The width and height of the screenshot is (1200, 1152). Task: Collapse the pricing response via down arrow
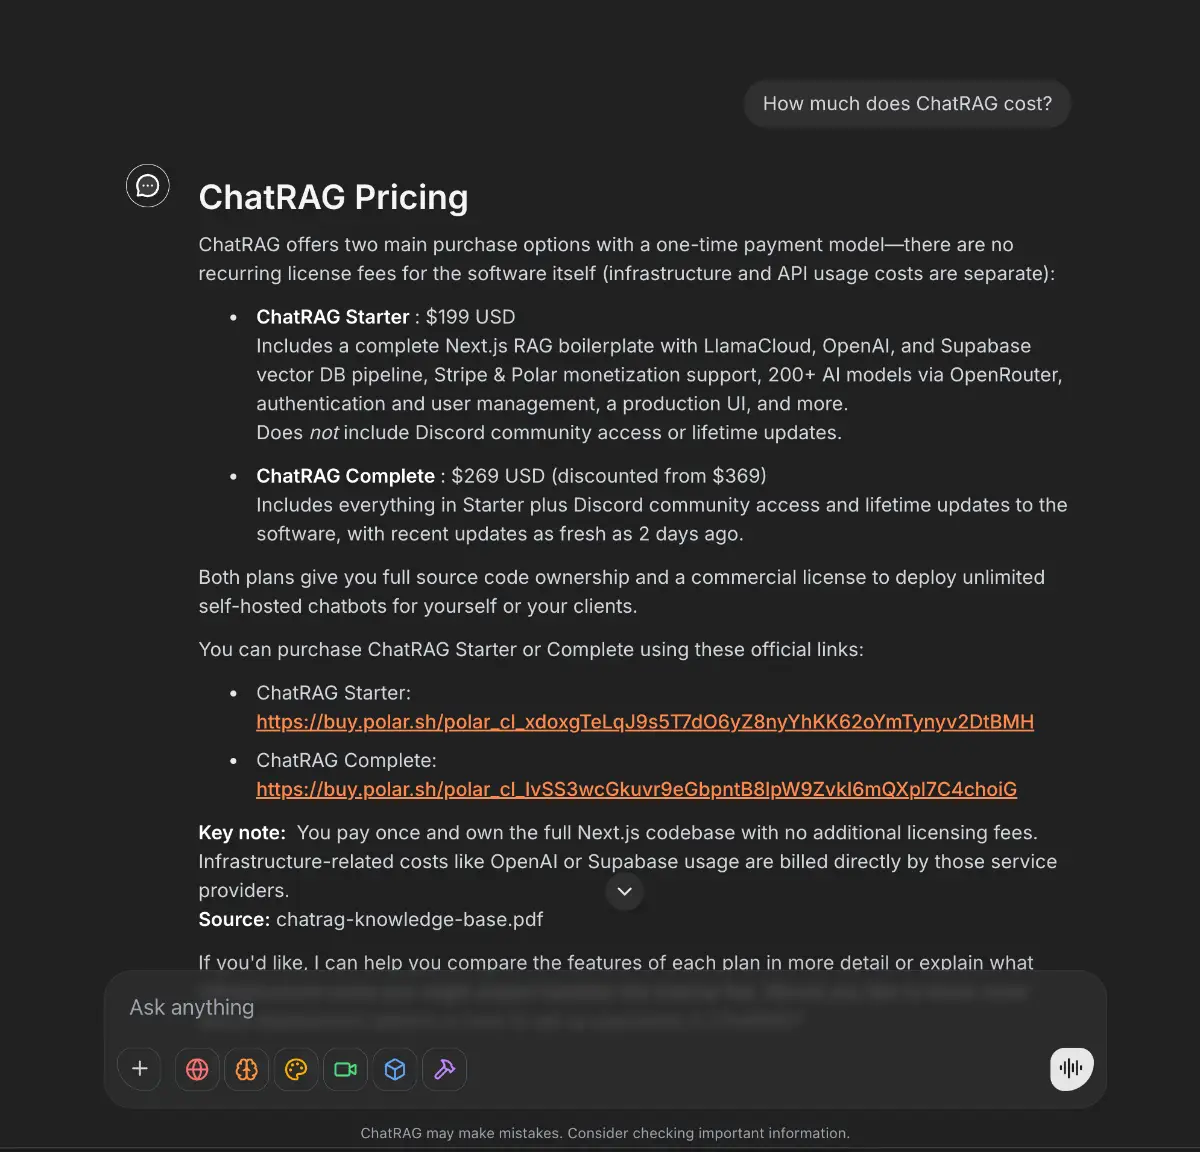[624, 891]
